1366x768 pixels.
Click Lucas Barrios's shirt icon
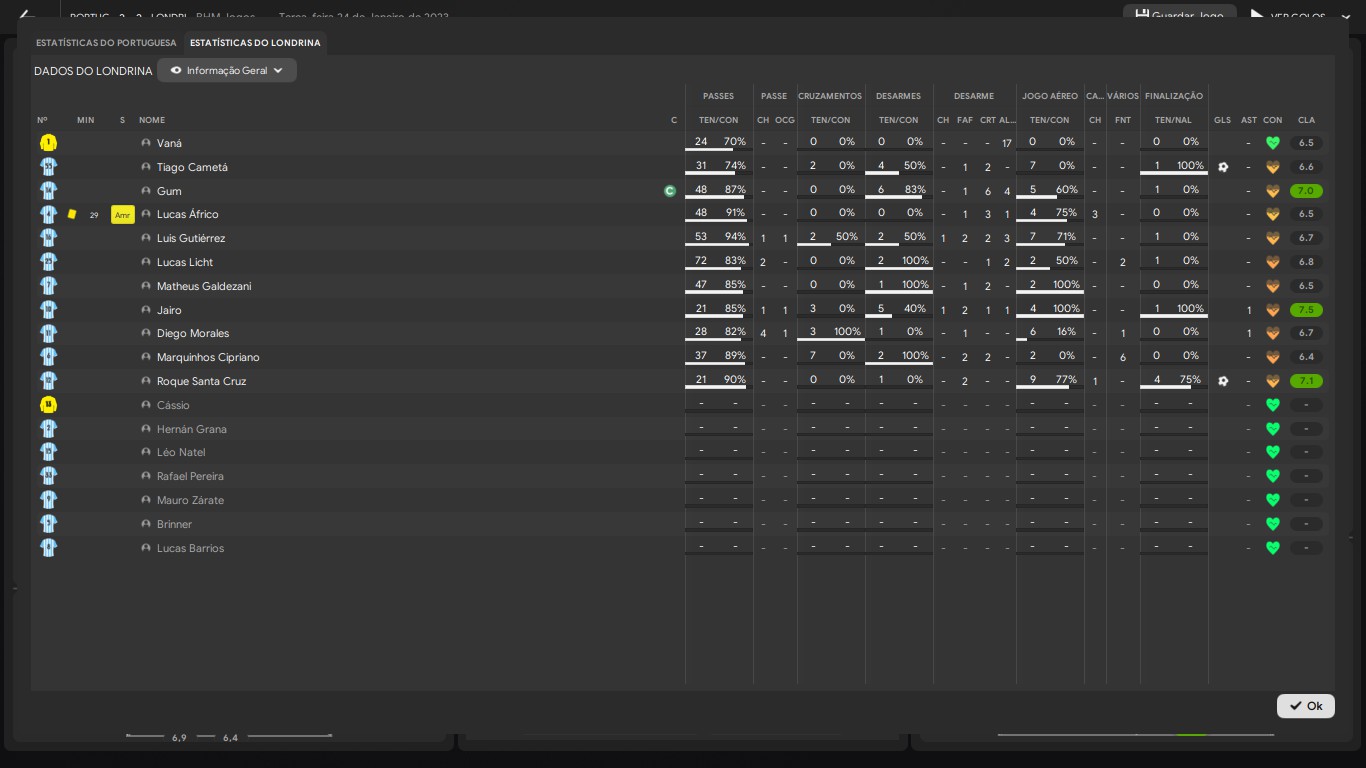click(x=48, y=548)
